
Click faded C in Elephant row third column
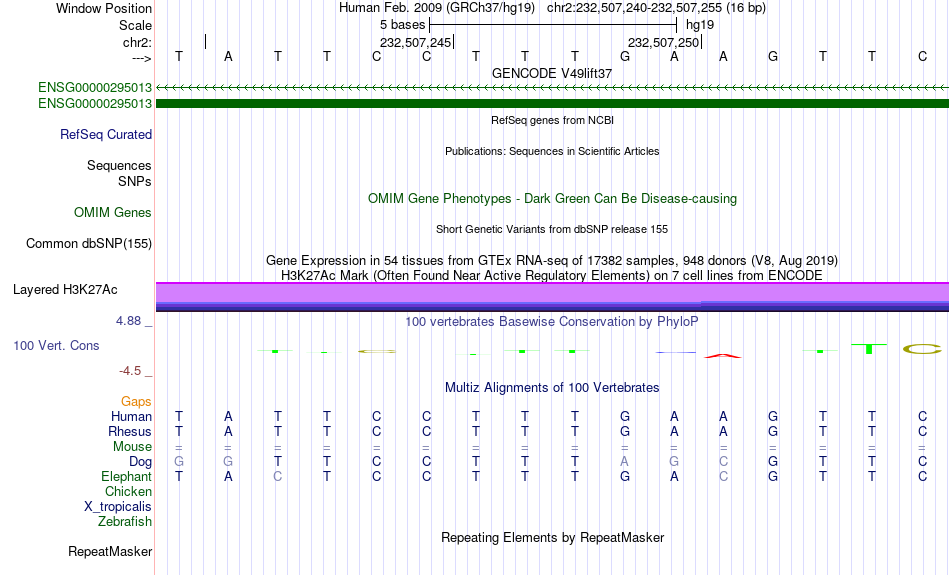click(277, 477)
